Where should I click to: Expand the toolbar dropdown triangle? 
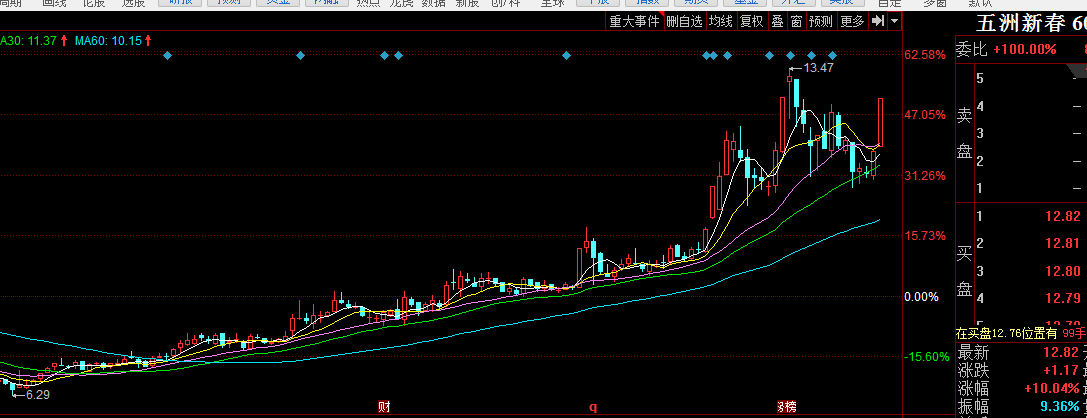pyautogui.click(x=894, y=21)
